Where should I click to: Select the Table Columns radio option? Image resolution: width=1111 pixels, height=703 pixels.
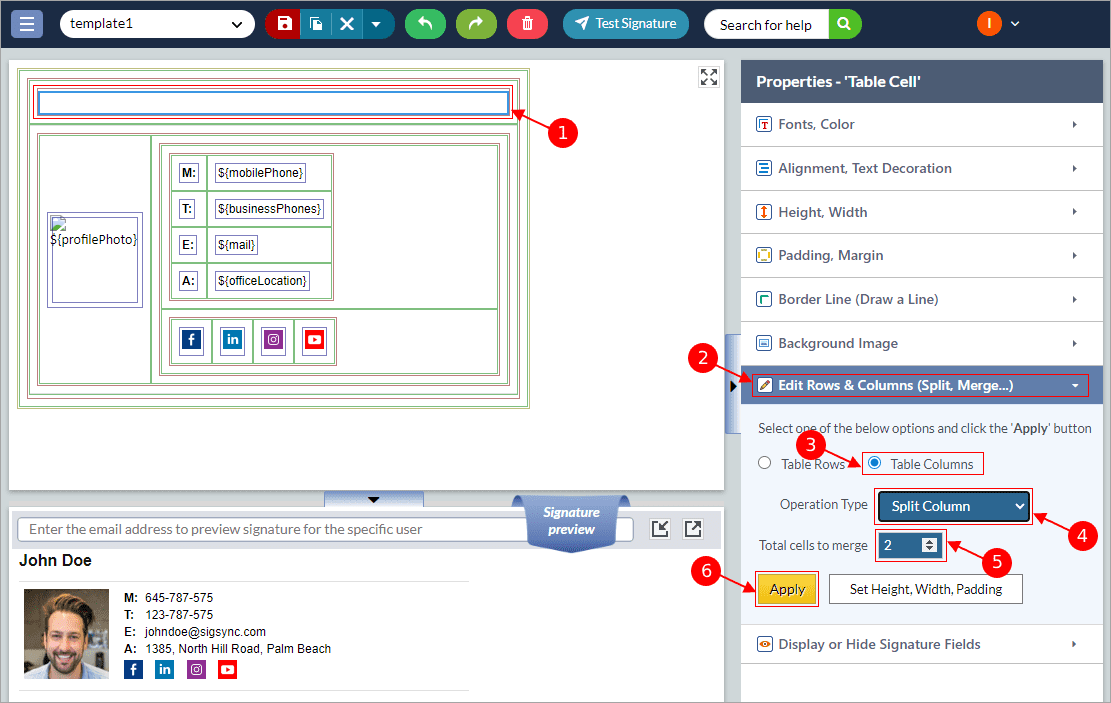[x=875, y=463]
